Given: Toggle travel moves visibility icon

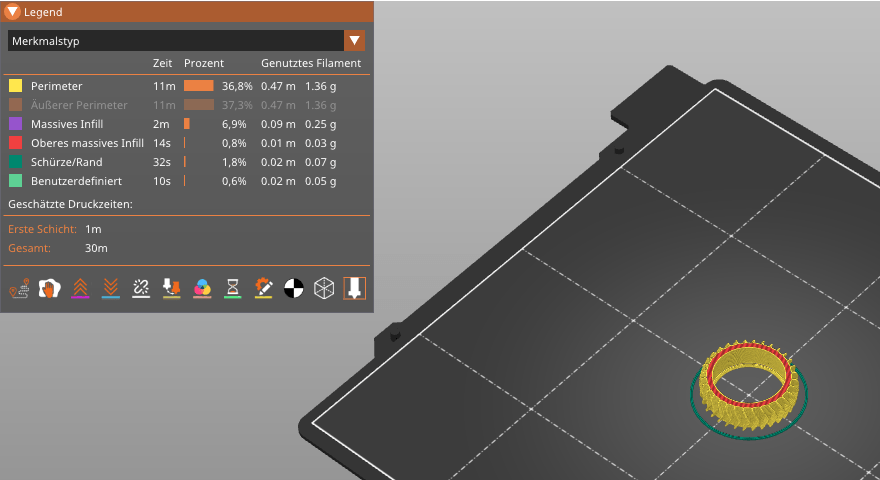Looking at the screenshot, I should [19, 288].
